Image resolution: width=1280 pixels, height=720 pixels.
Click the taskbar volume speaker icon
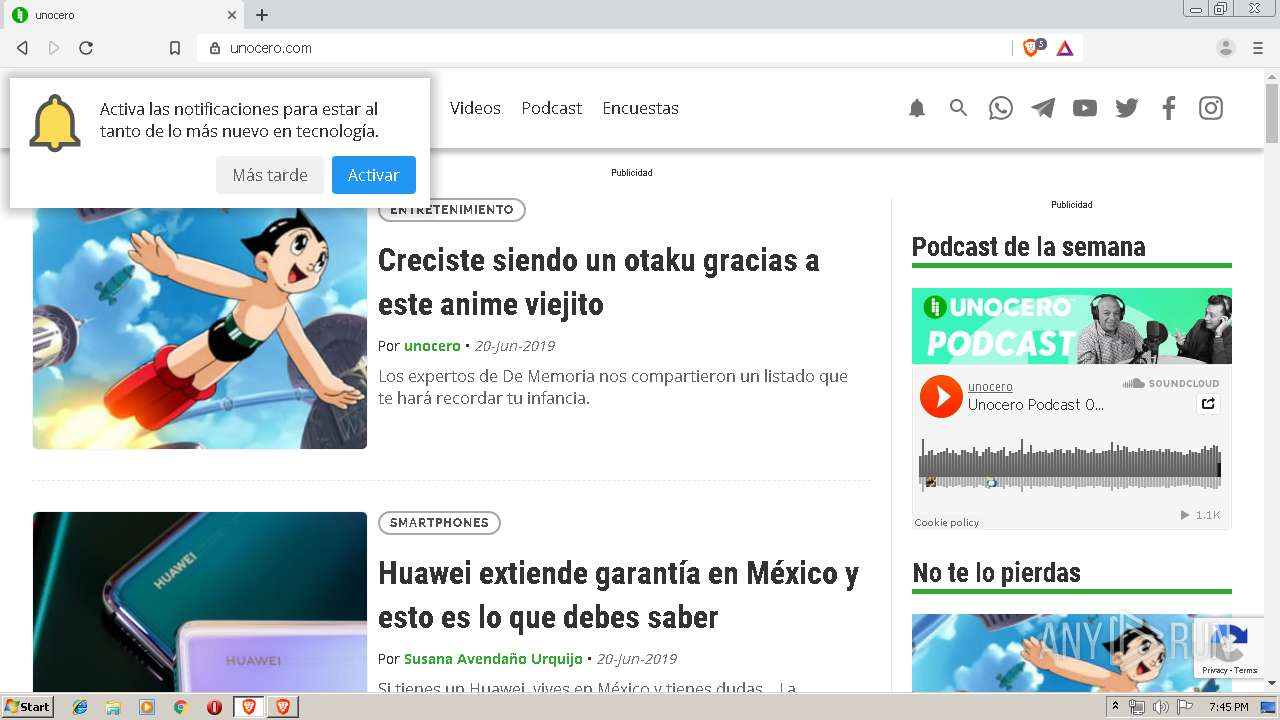pyautogui.click(x=1161, y=707)
